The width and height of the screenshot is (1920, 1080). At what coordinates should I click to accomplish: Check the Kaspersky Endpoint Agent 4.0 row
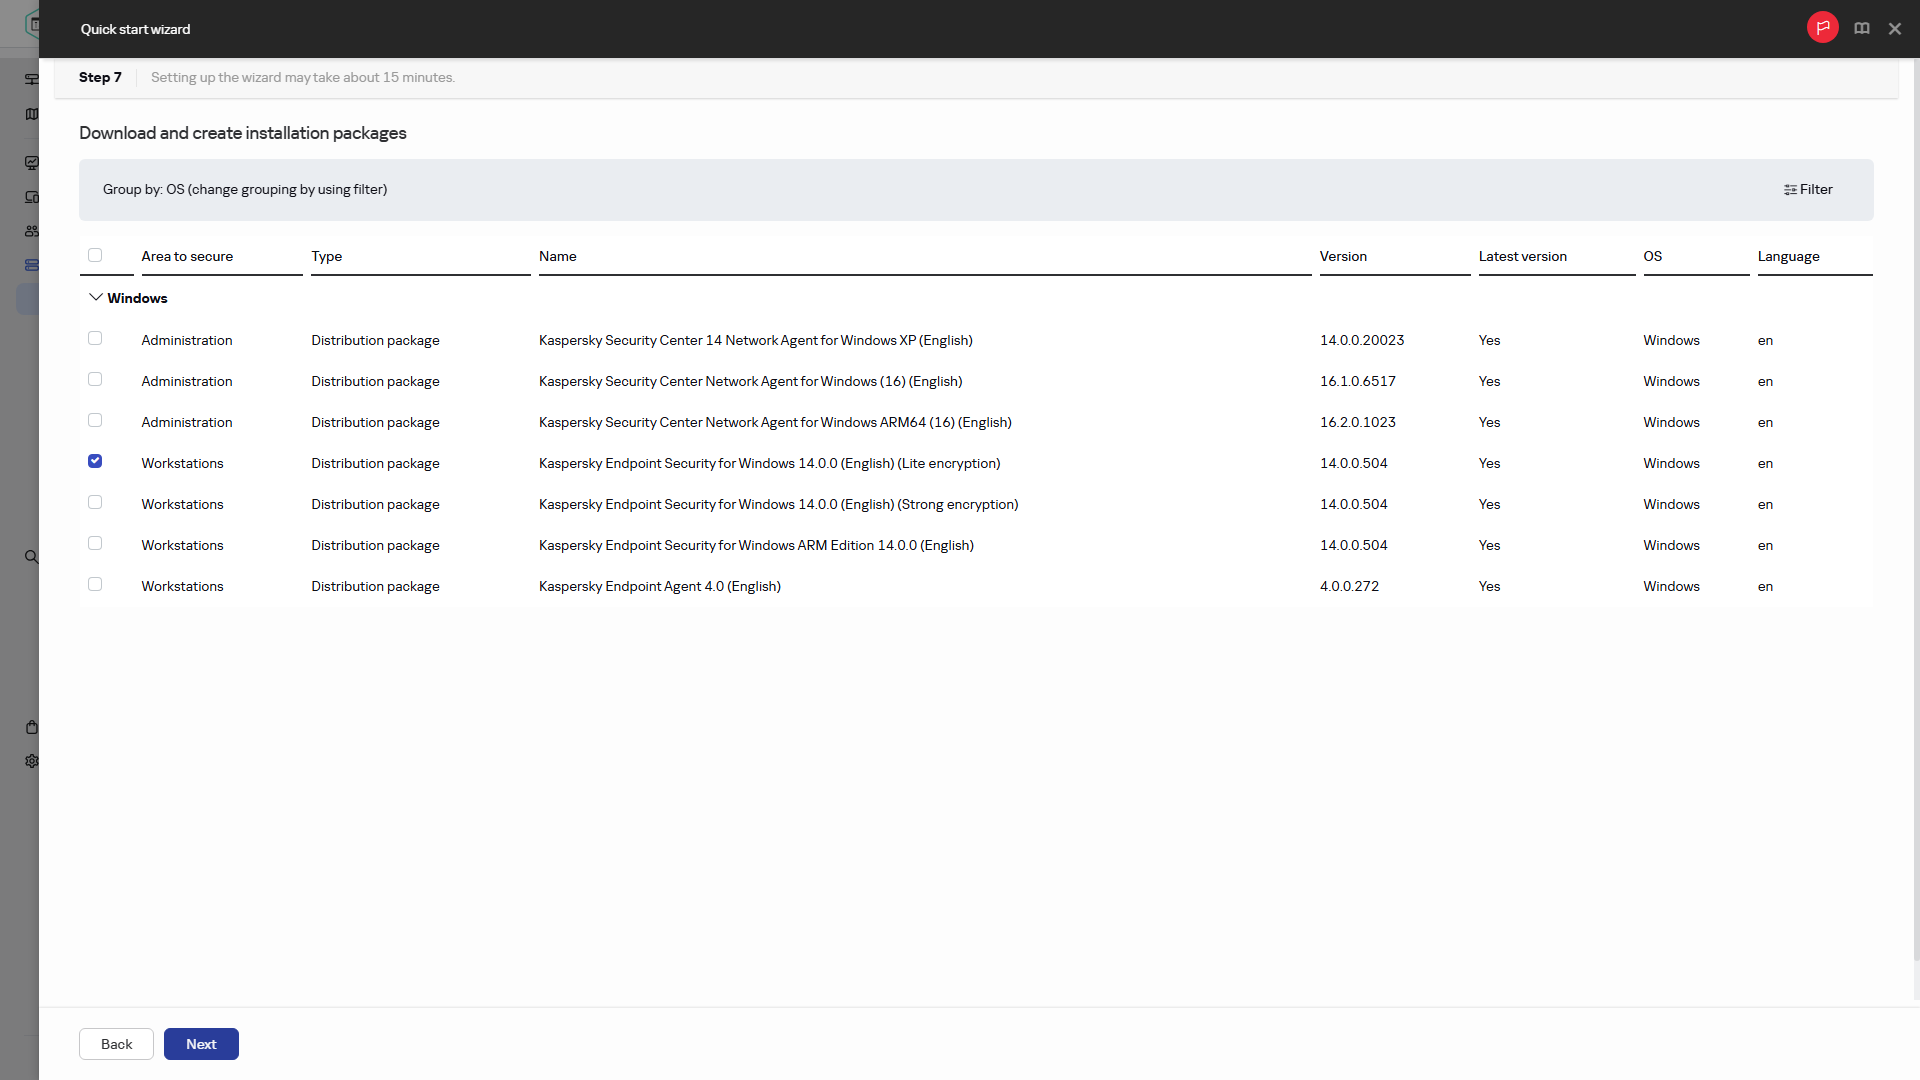pyautogui.click(x=95, y=584)
